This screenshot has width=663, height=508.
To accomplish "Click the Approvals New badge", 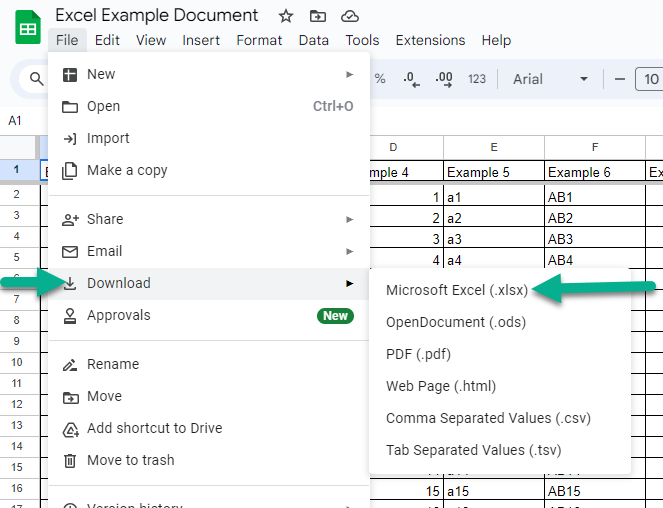I will coord(335,316).
